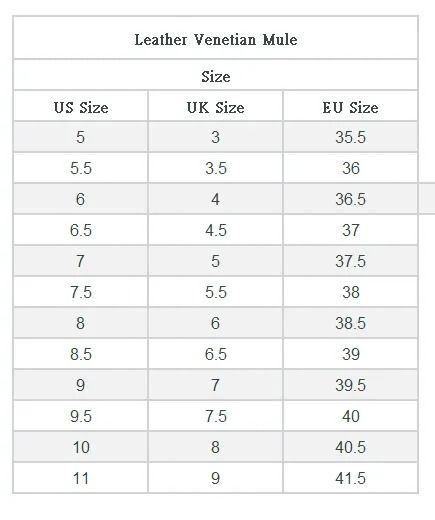Click the EU size 41.5 cell
The height and width of the screenshot is (520, 435).
(x=350, y=478)
